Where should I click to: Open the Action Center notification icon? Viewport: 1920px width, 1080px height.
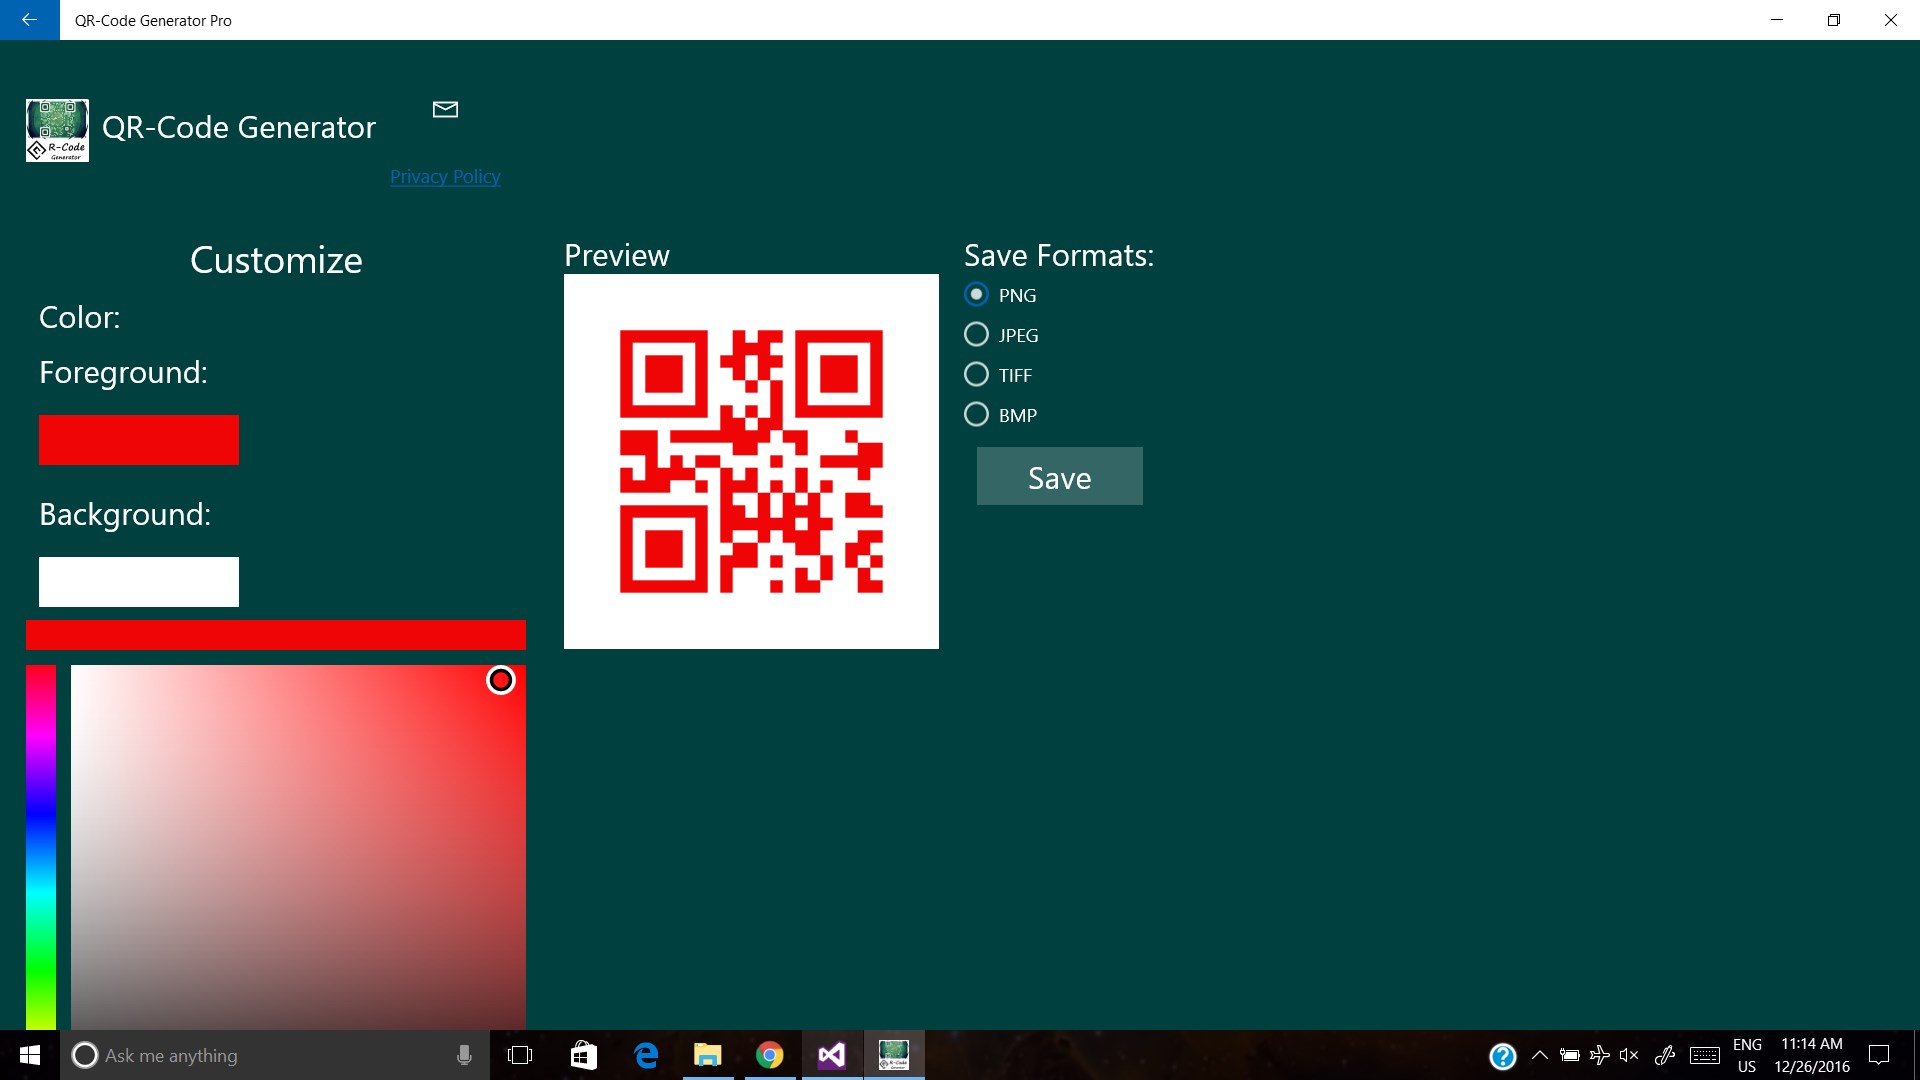[1879, 1055]
